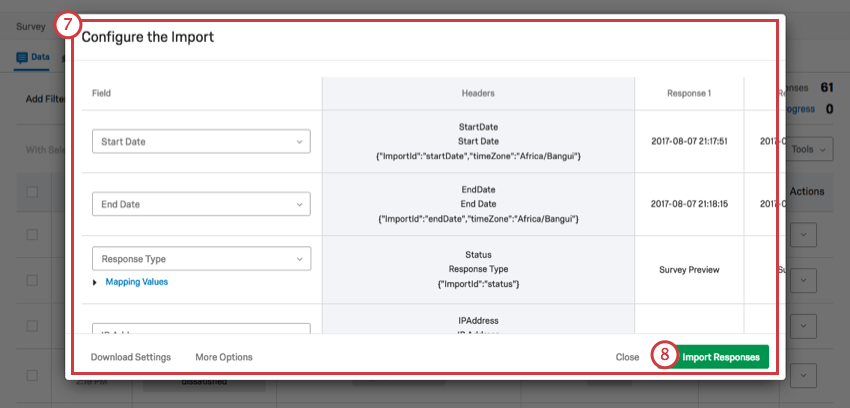
Task: Open the Start Date field dropdown
Action: [201, 141]
